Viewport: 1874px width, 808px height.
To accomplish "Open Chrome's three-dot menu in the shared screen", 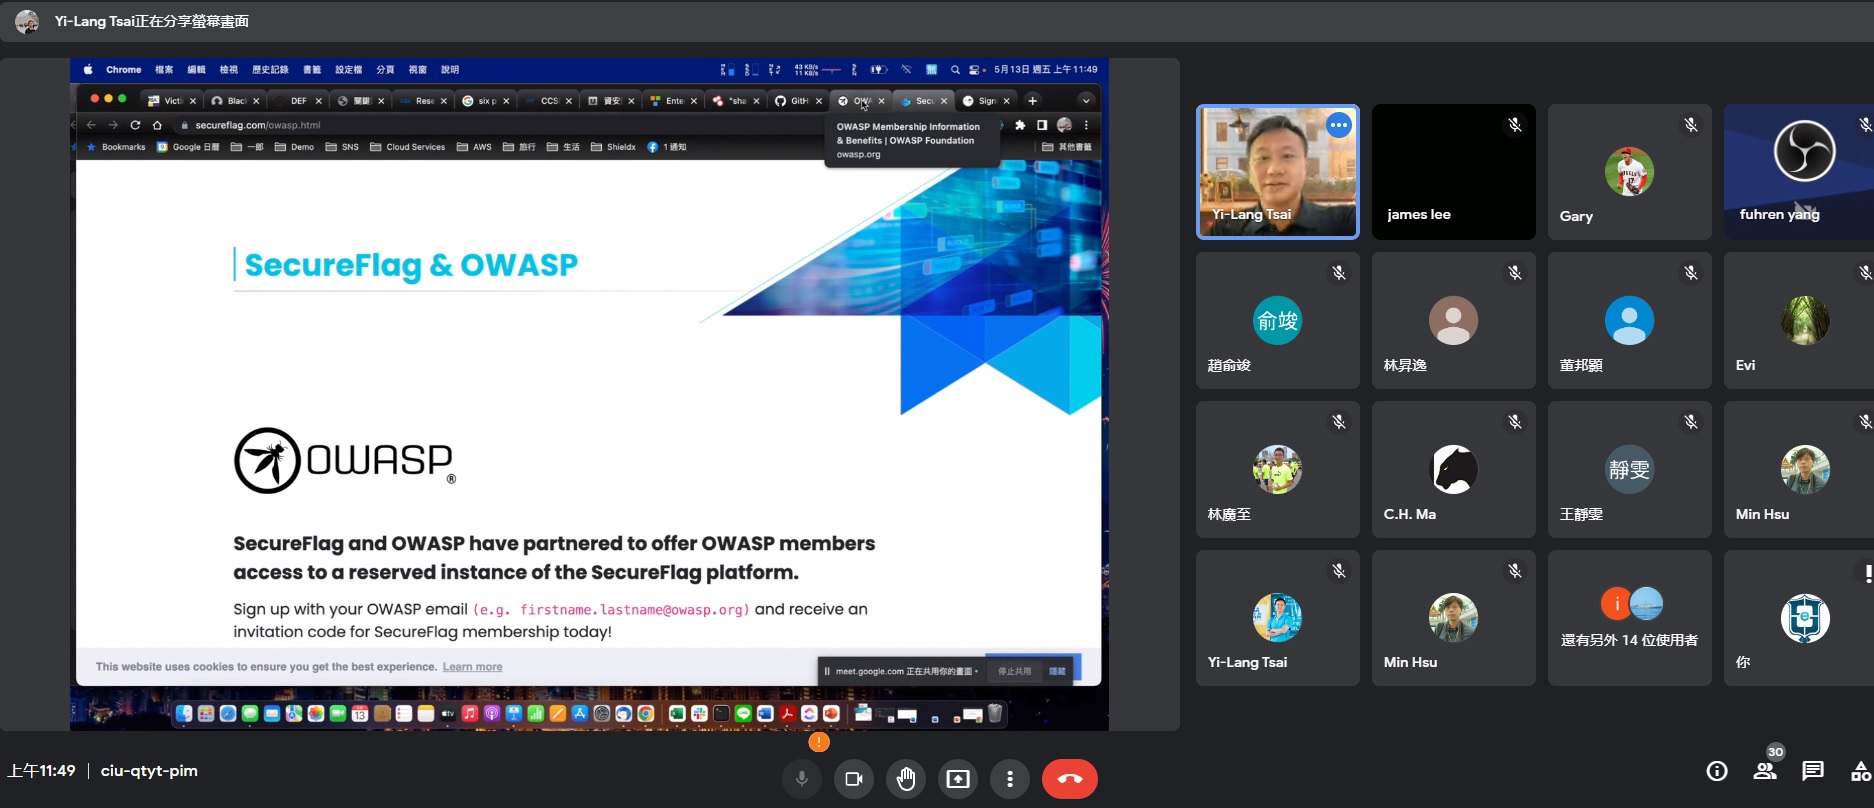I will pyautogui.click(x=1086, y=125).
